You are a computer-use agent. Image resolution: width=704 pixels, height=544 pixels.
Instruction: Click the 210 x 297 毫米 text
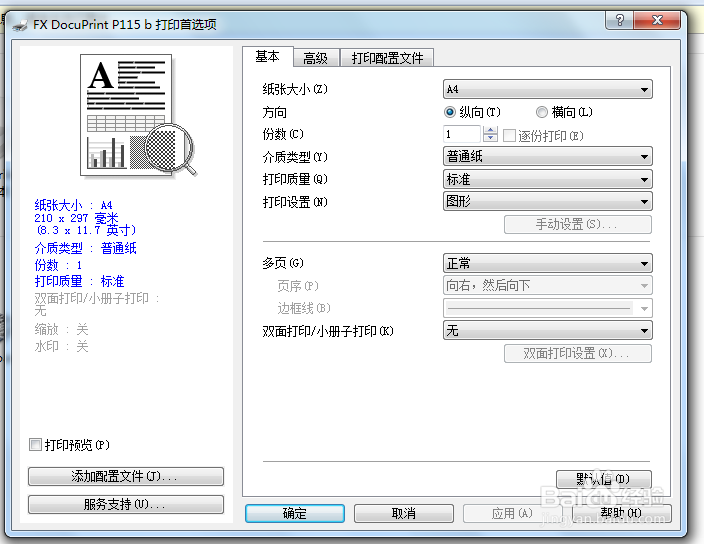[x=76, y=218]
